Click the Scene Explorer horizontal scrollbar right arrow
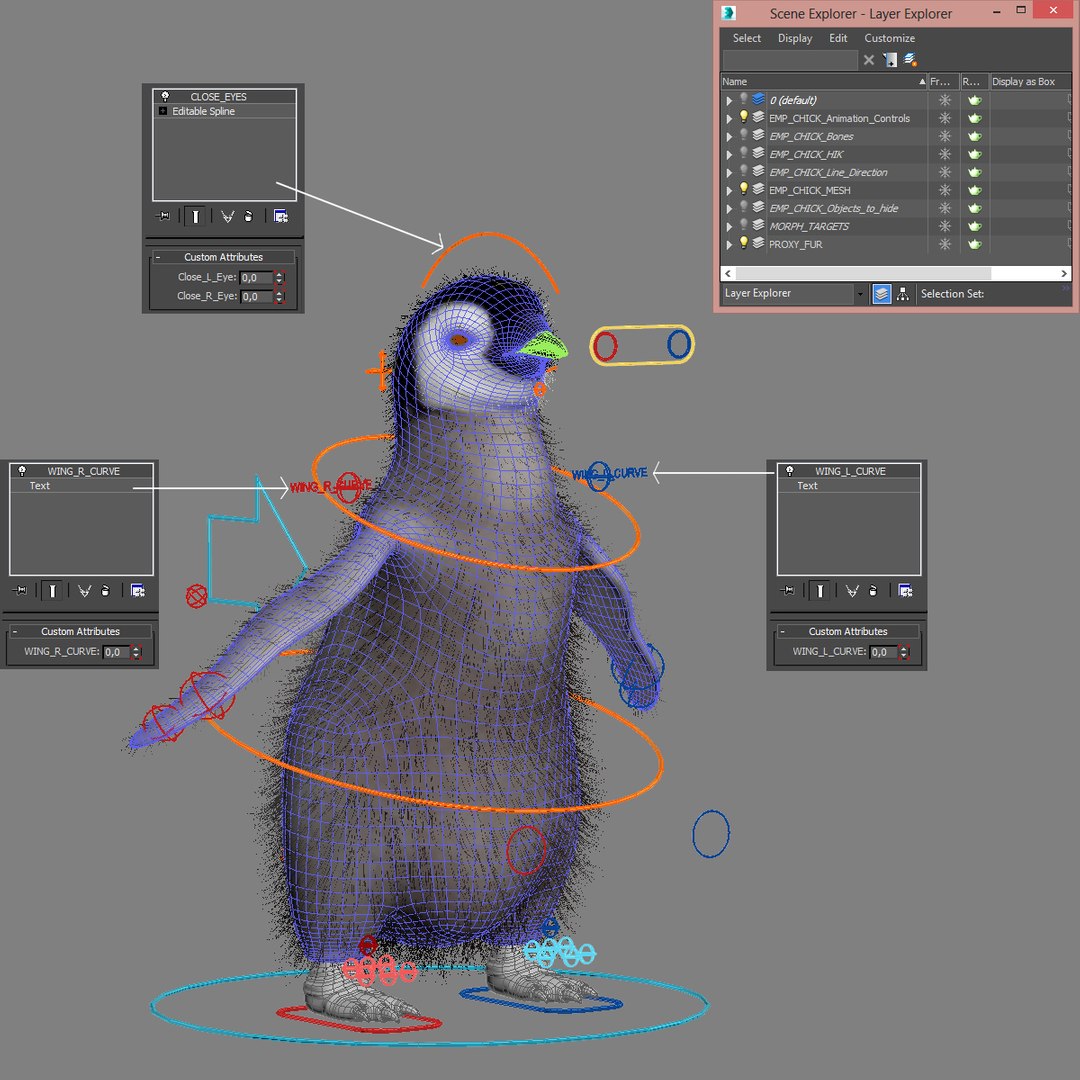 click(1064, 273)
